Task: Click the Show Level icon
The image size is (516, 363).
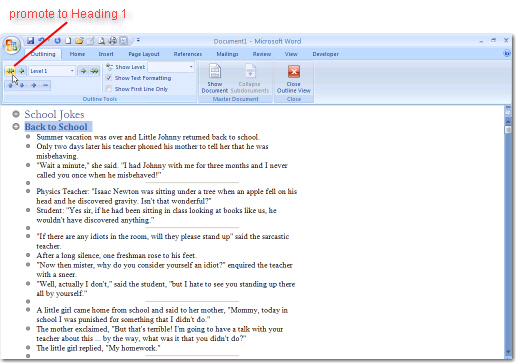Action: [x=109, y=67]
